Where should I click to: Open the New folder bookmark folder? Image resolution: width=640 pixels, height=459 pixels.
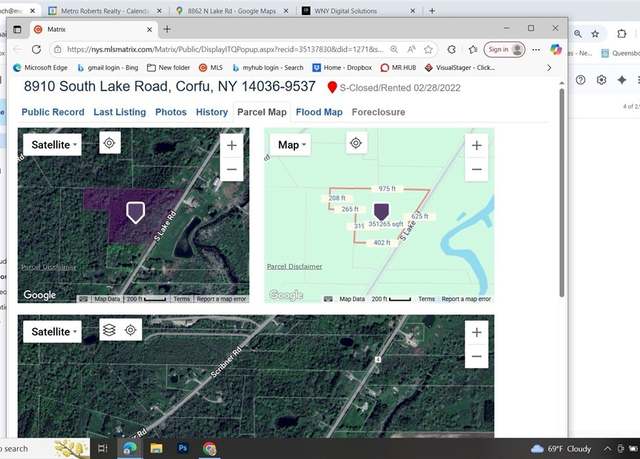point(169,68)
